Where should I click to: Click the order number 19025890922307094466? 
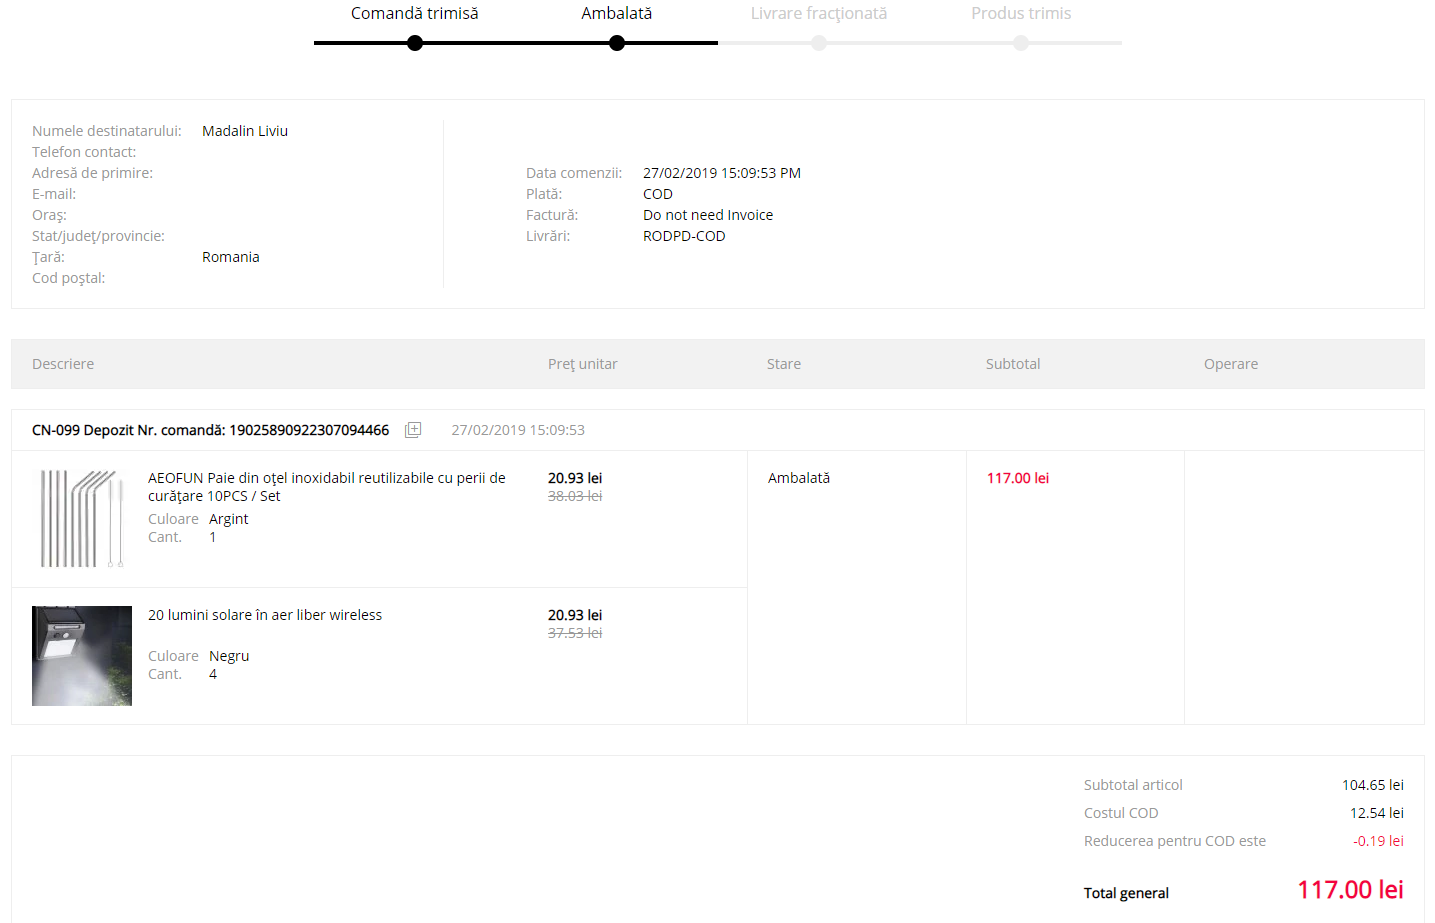pyautogui.click(x=309, y=430)
